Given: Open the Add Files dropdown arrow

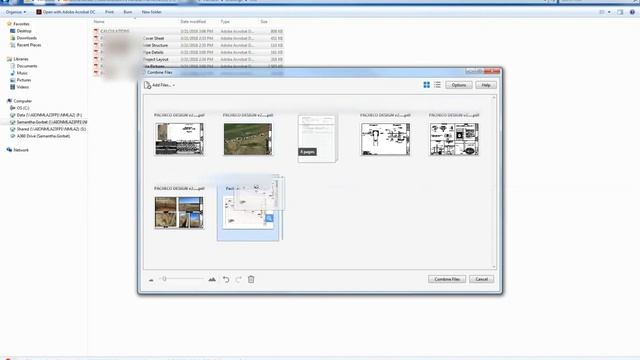Looking at the screenshot, I should click(174, 85).
